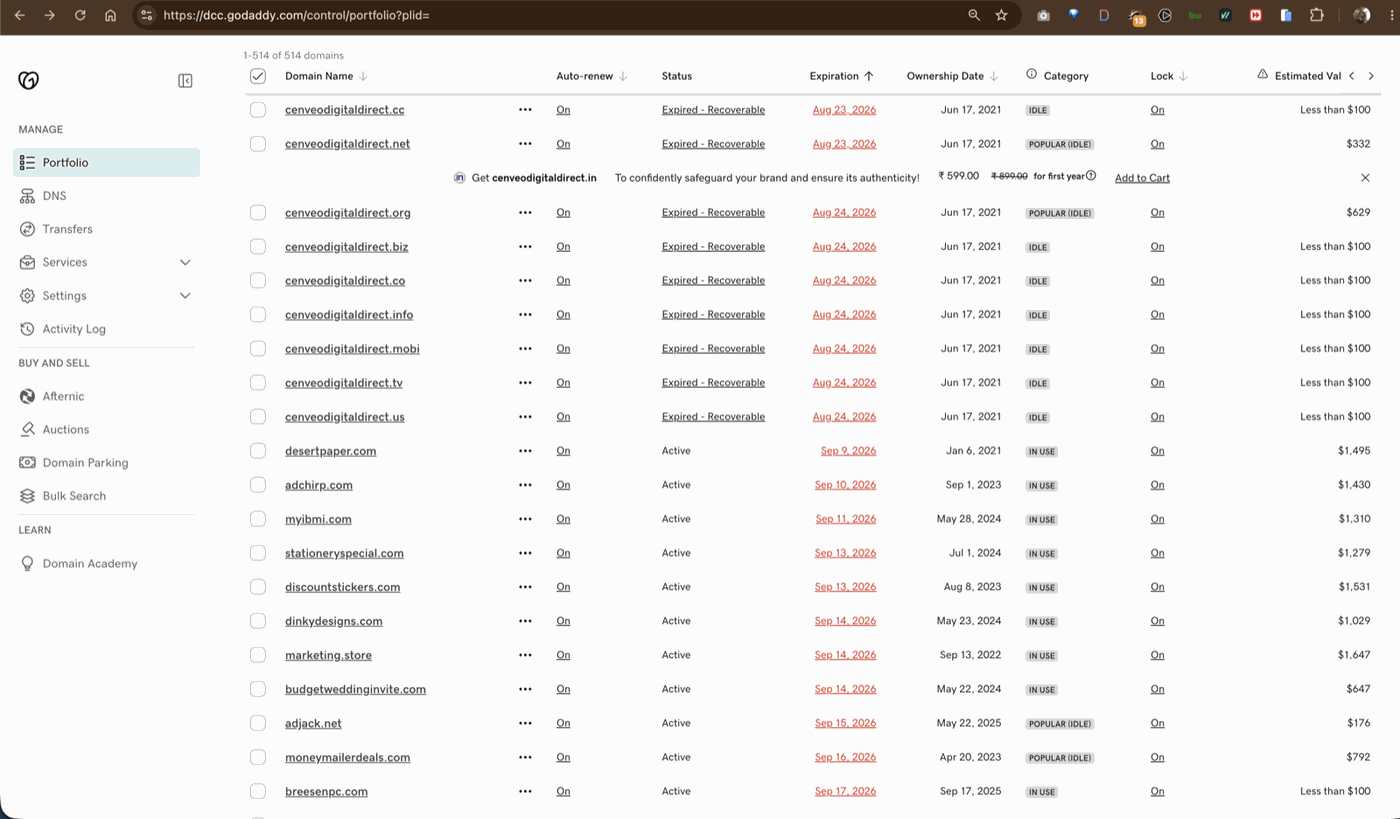Viewport: 1400px width, 819px height.
Task: Expand the Settings menu chevron
Action: pos(185,296)
